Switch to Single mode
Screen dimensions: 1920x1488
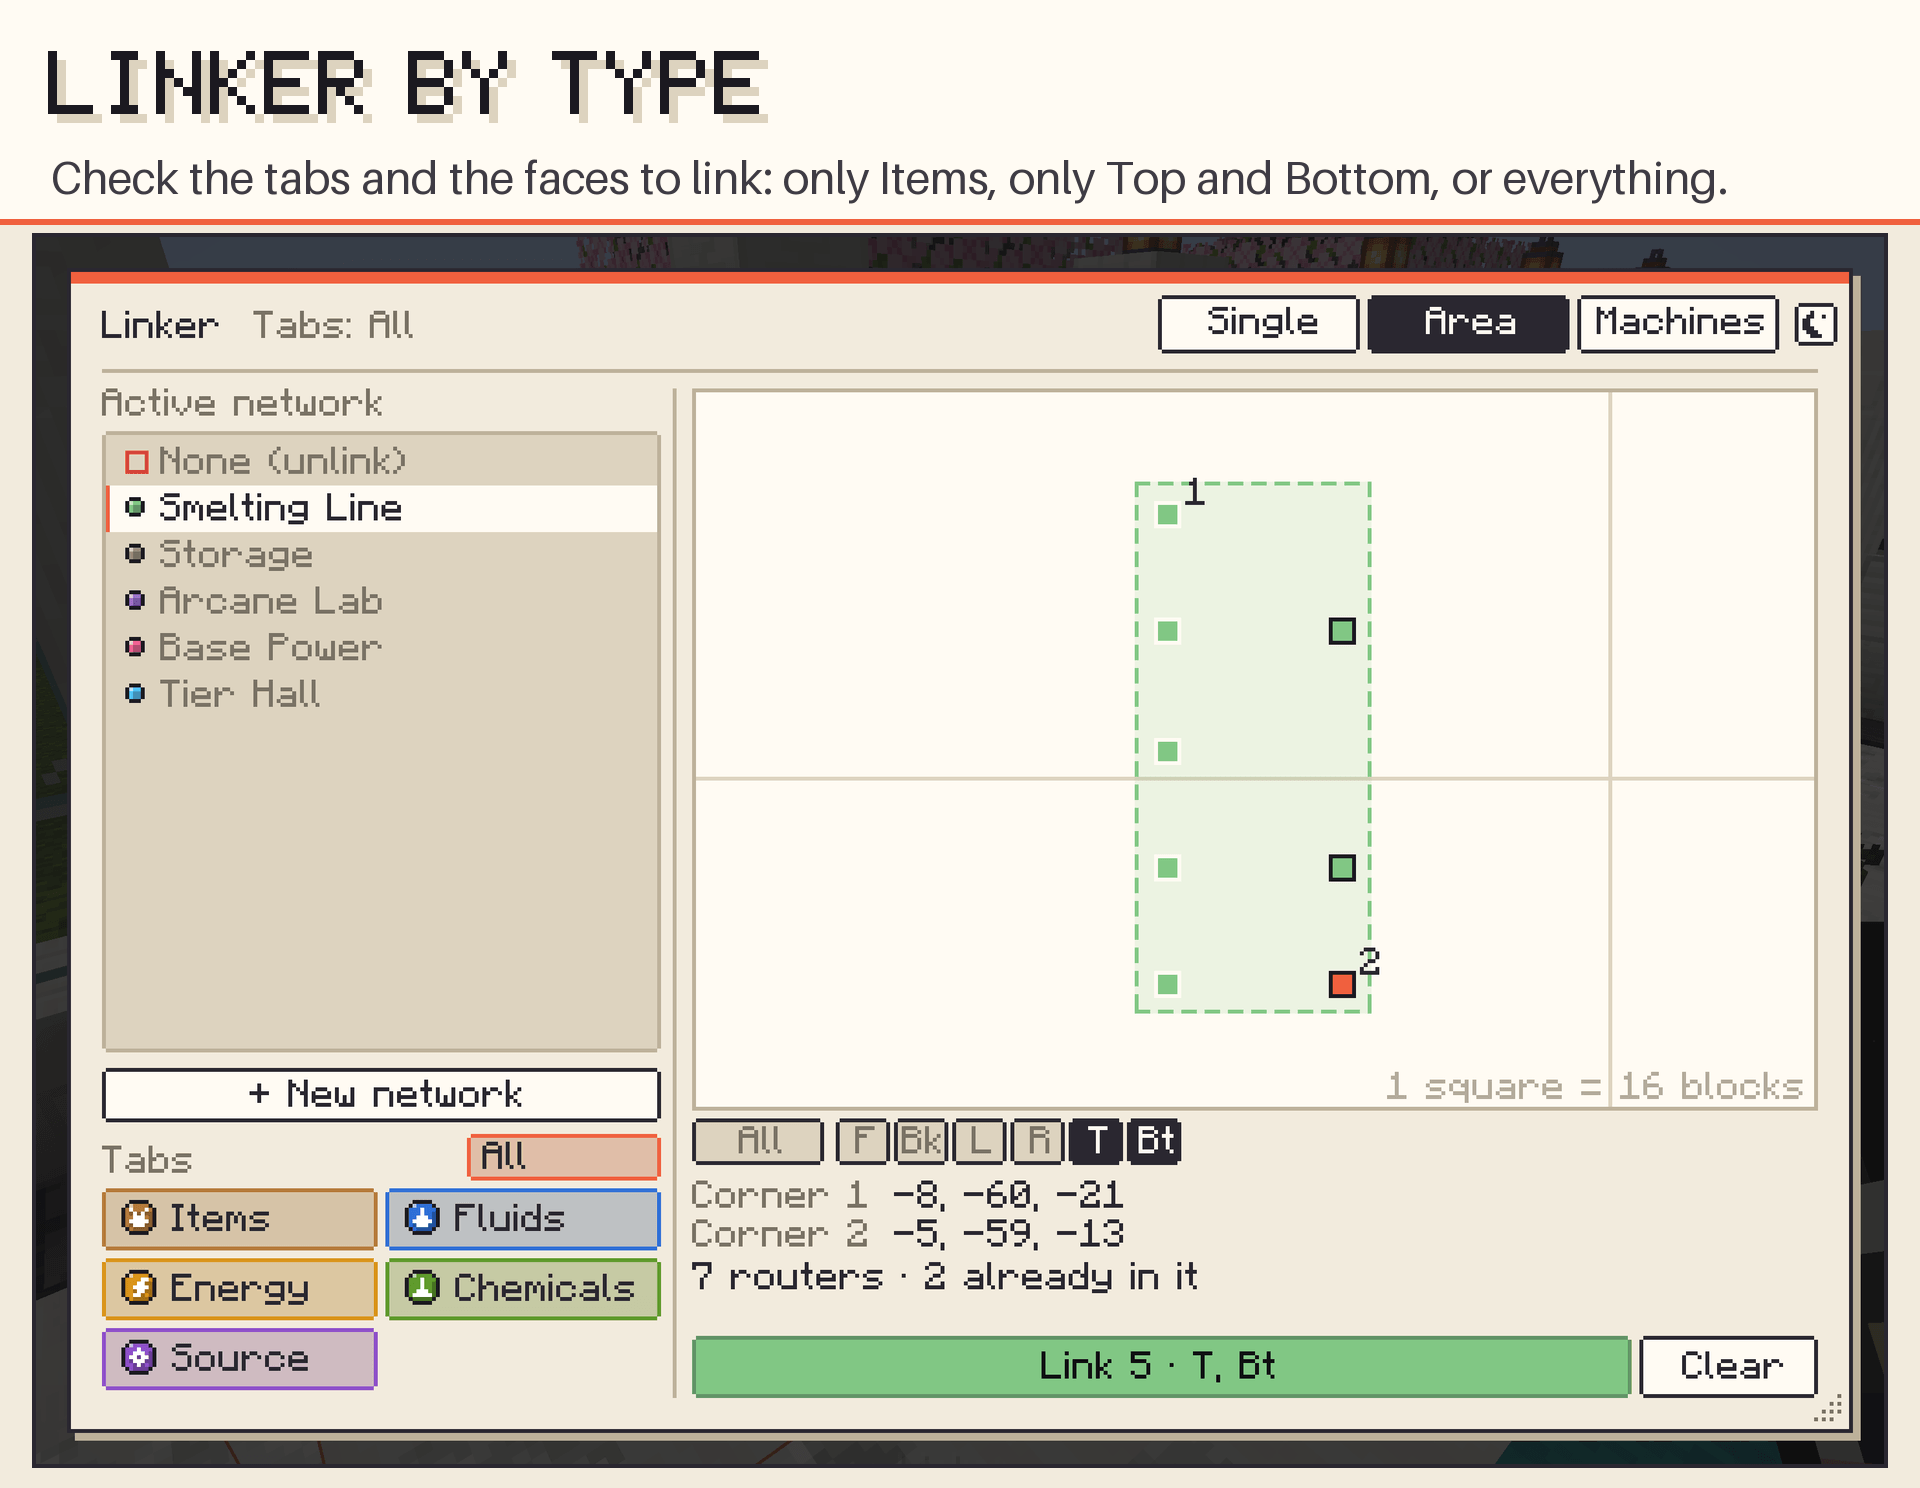1258,323
